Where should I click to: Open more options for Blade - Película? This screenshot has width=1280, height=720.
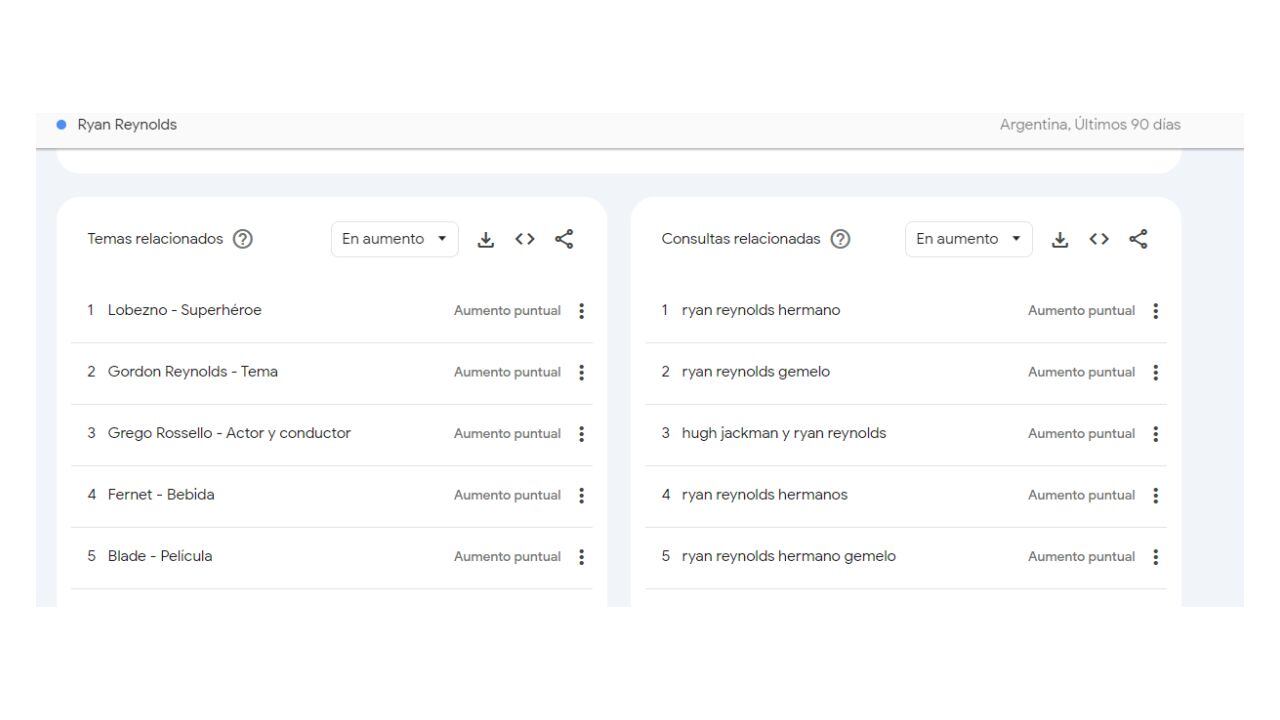582,557
